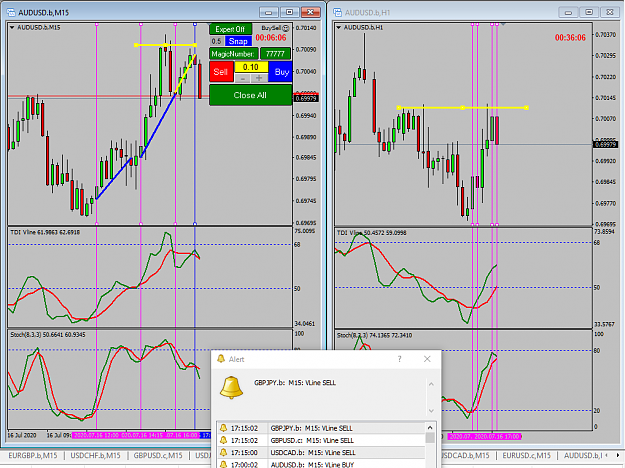
Task: Maximize the AUDUSD.b,M15 chart window
Action: tap(290, 12)
